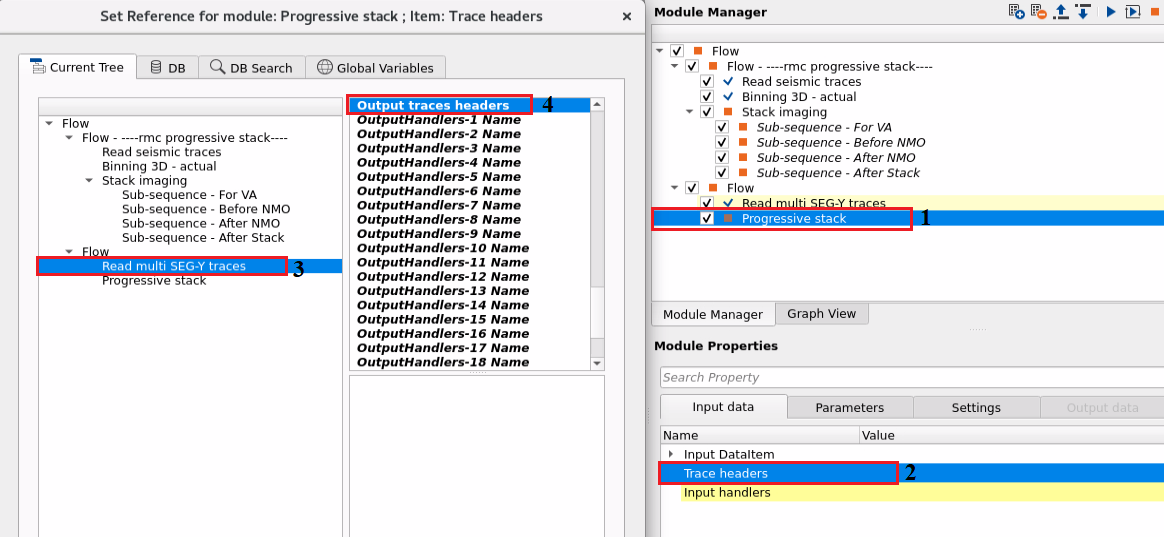The height and width of the screenshot is (537, 1164).
Task: Toggle the Flow - rmc progressive stack checkbox
Action: pyautogui.click(x=692, y=66)
